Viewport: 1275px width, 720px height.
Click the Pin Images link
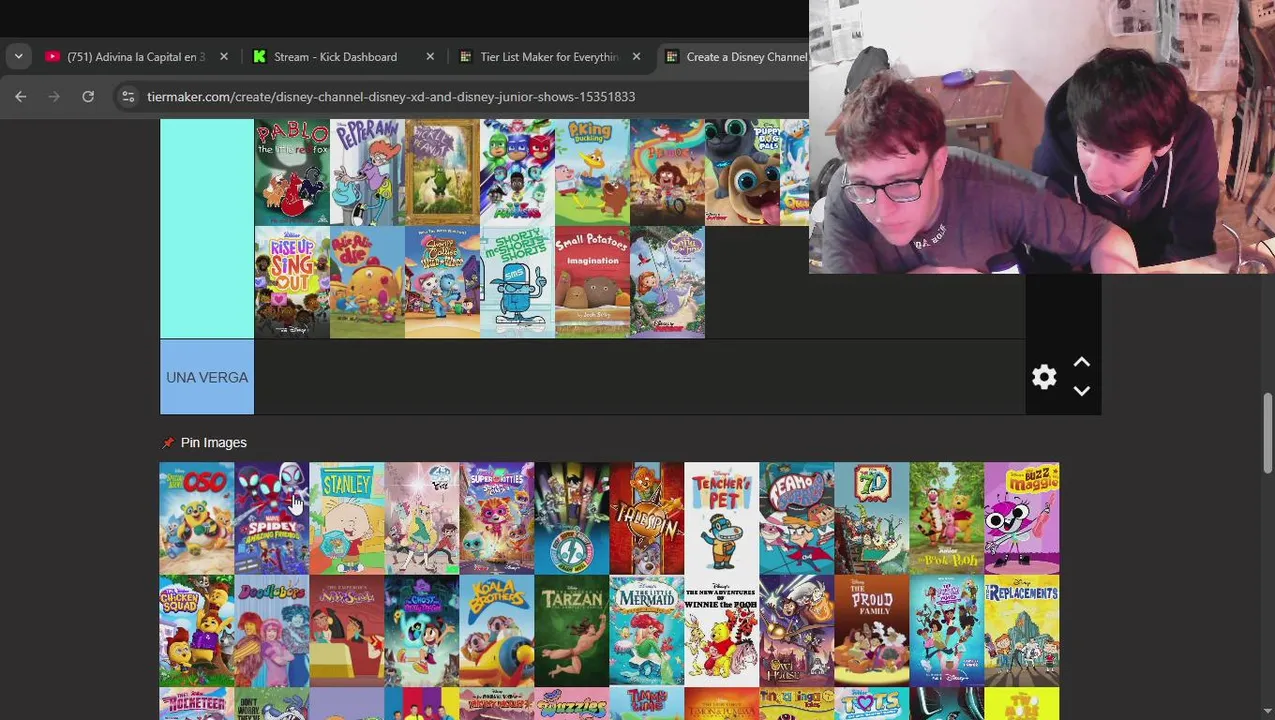pos(213,443)
